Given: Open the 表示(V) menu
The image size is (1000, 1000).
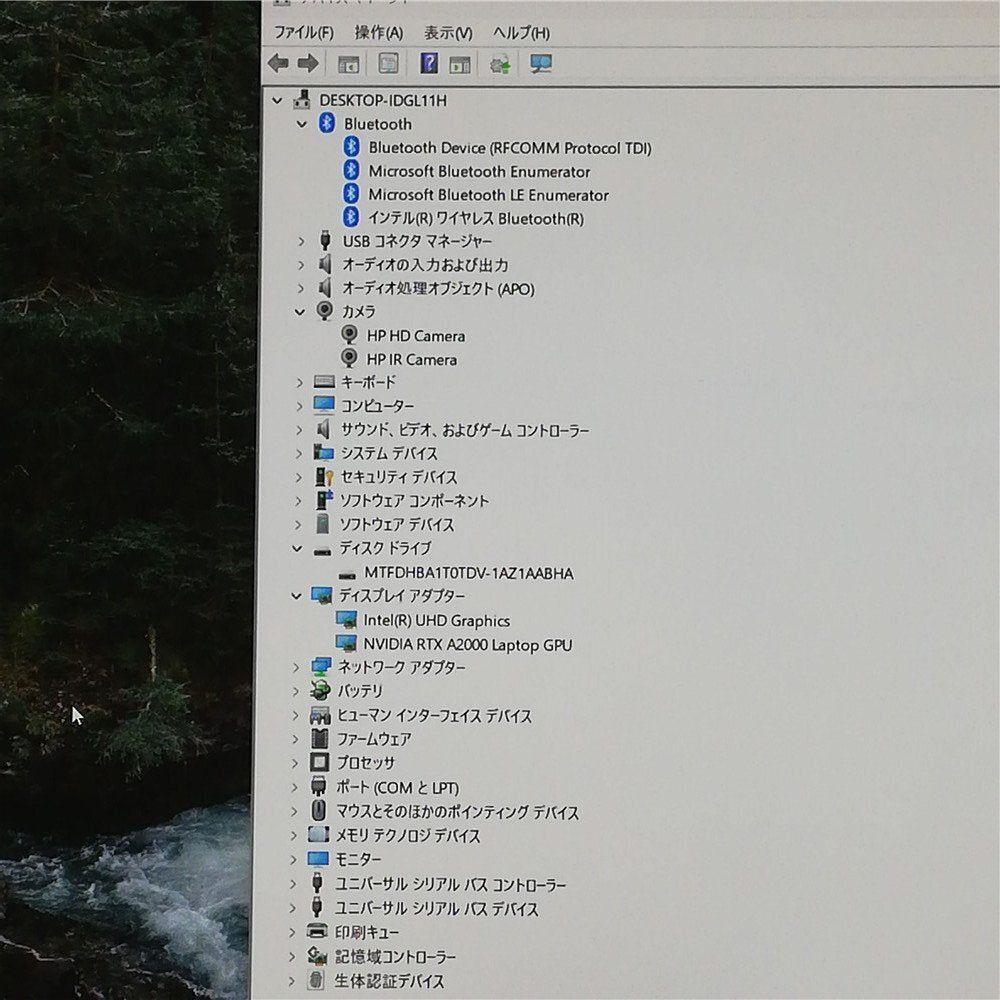Looking at the screenshot, I should [x=448, y=32].
